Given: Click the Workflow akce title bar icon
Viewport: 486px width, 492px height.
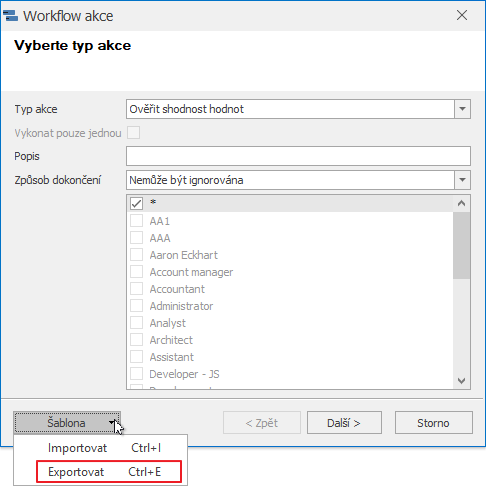Looking at the screenshot, I should [x=10, y=16].
